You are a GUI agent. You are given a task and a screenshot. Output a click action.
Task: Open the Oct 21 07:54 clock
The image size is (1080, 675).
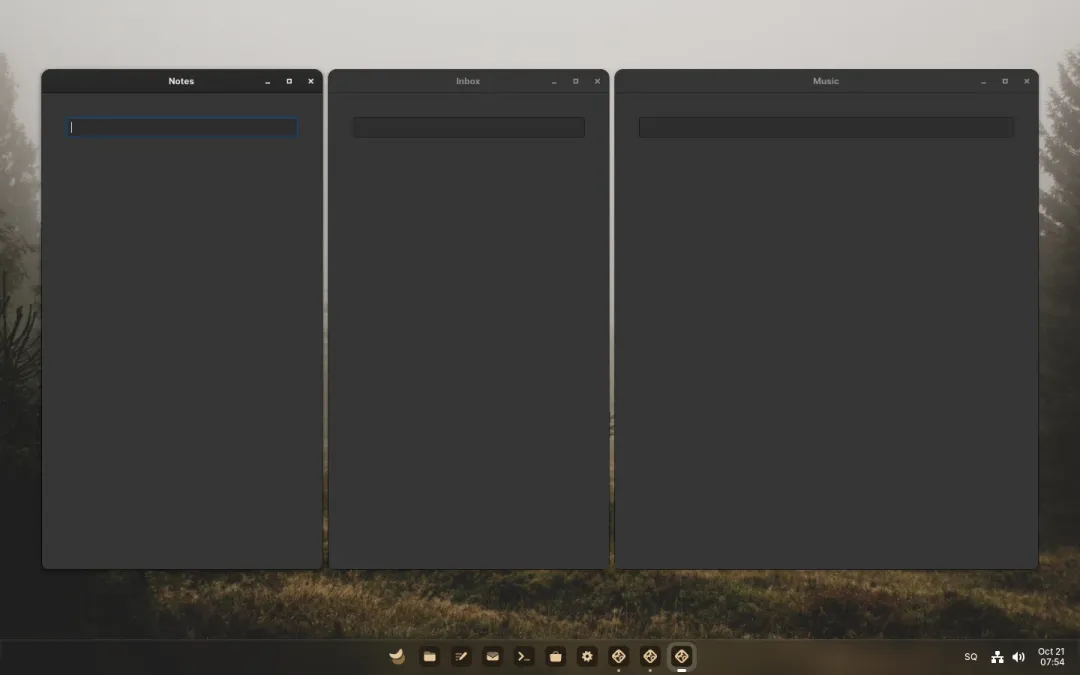coord(1051,657)
